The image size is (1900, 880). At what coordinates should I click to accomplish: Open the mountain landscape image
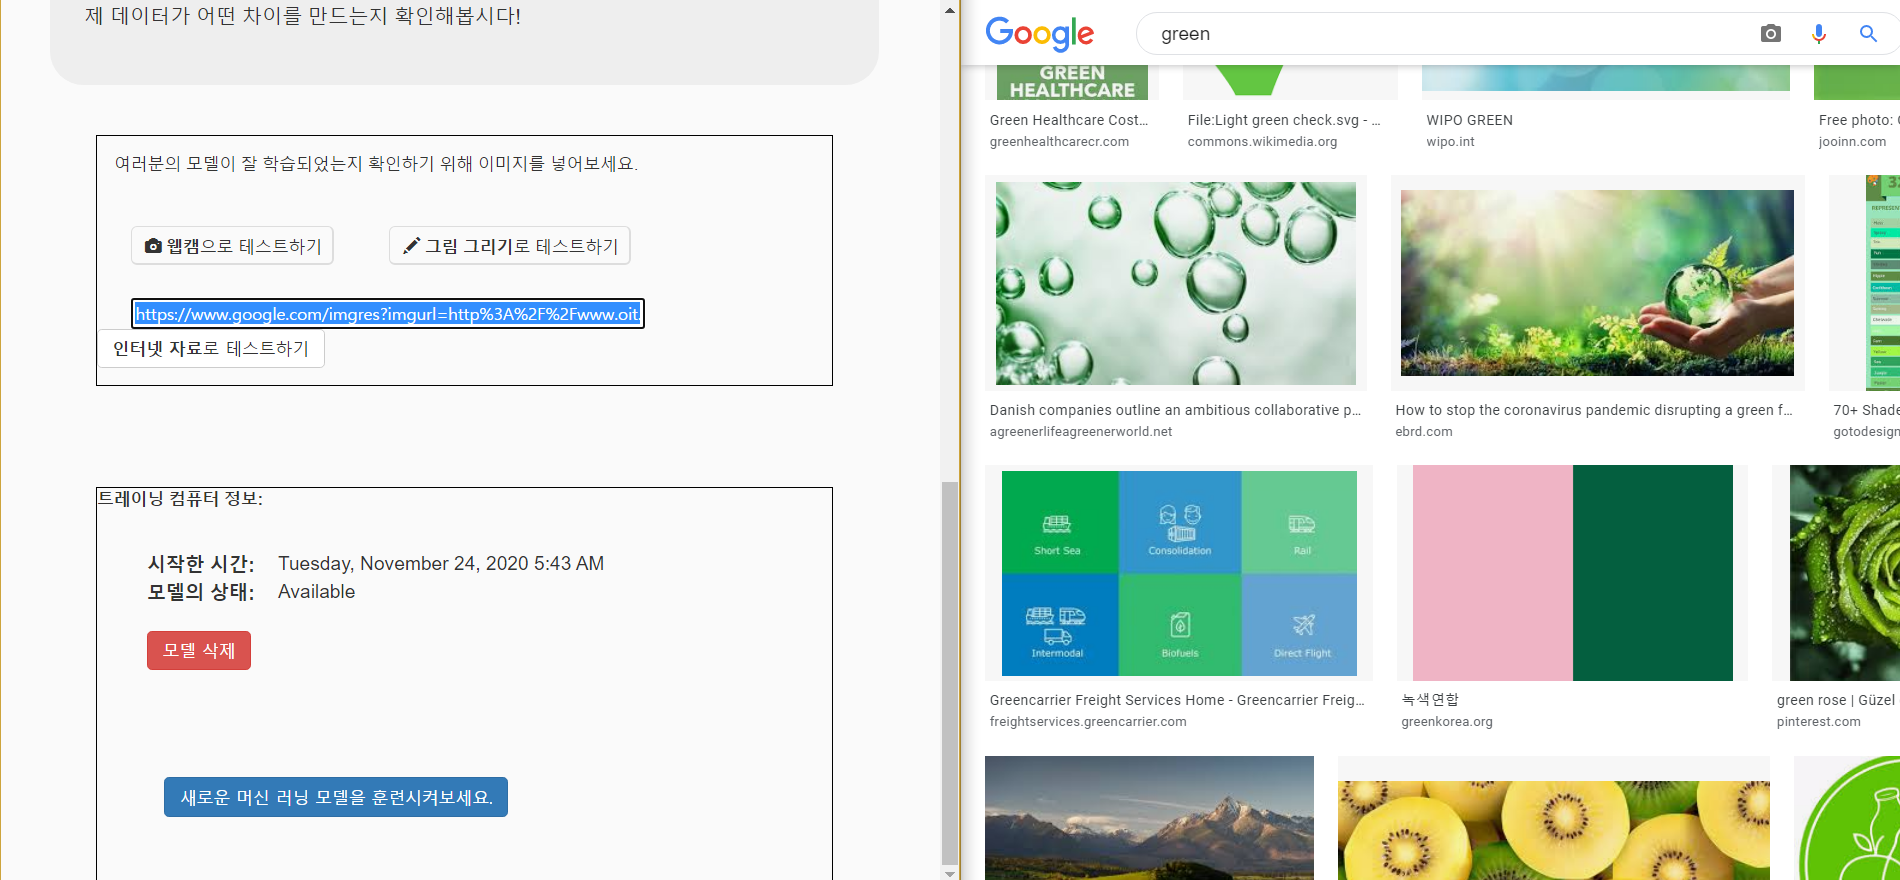[x=1149, y=818]
